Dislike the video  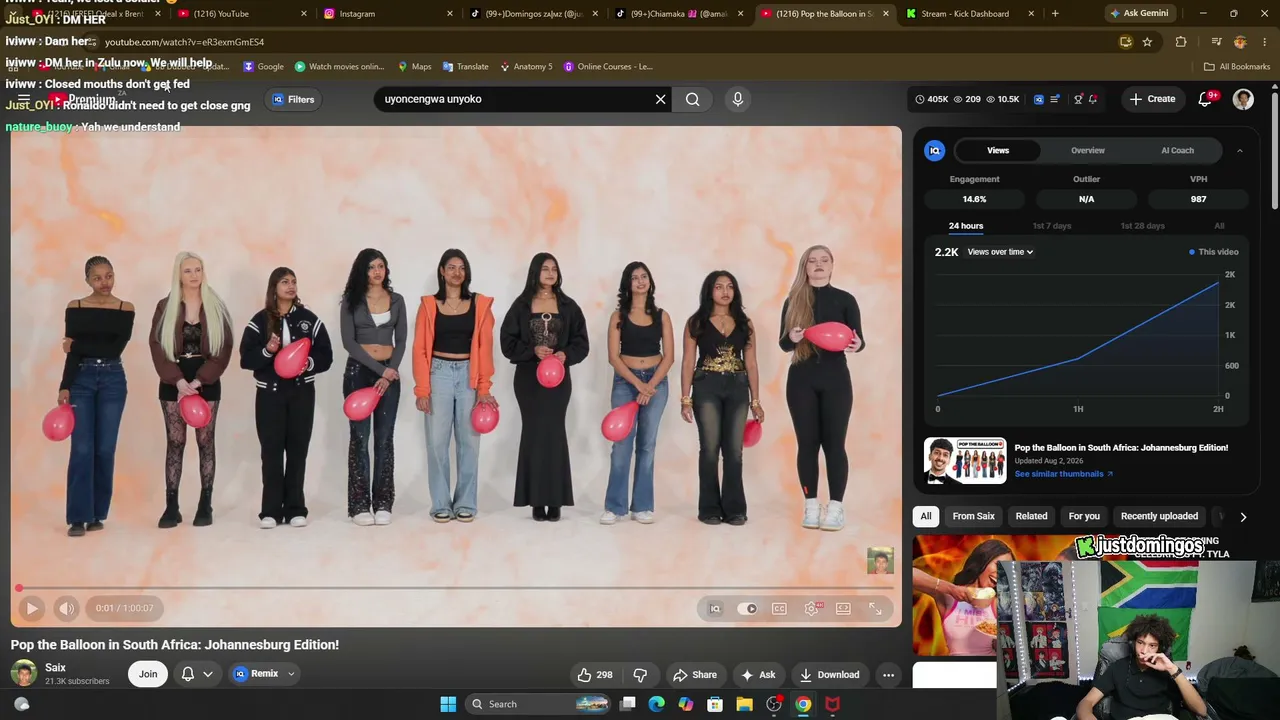[x=640, y=674]
